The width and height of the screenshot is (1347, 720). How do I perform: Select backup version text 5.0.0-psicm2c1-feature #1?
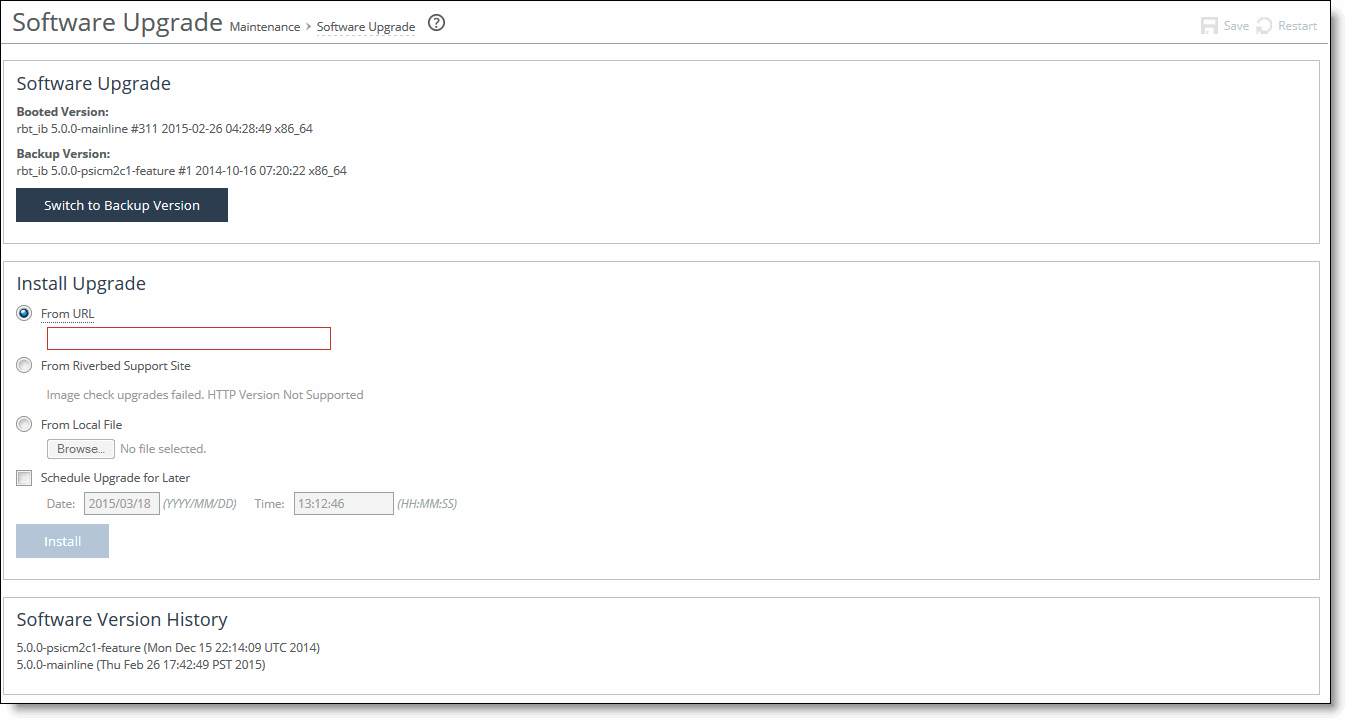182,171
